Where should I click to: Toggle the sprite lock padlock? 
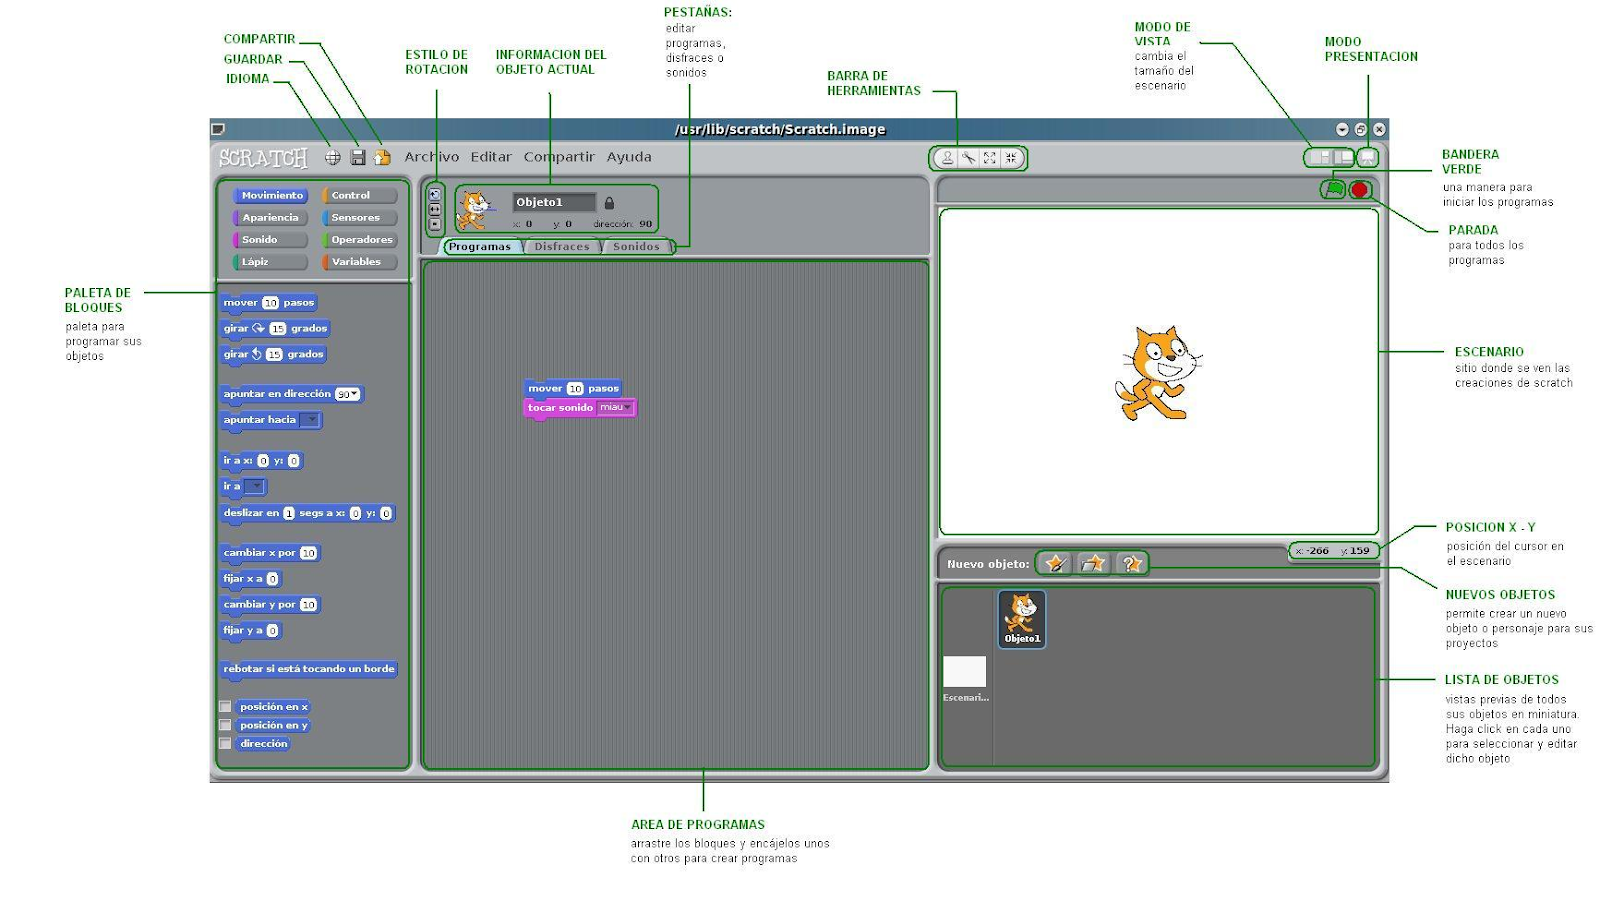point(609,203)
